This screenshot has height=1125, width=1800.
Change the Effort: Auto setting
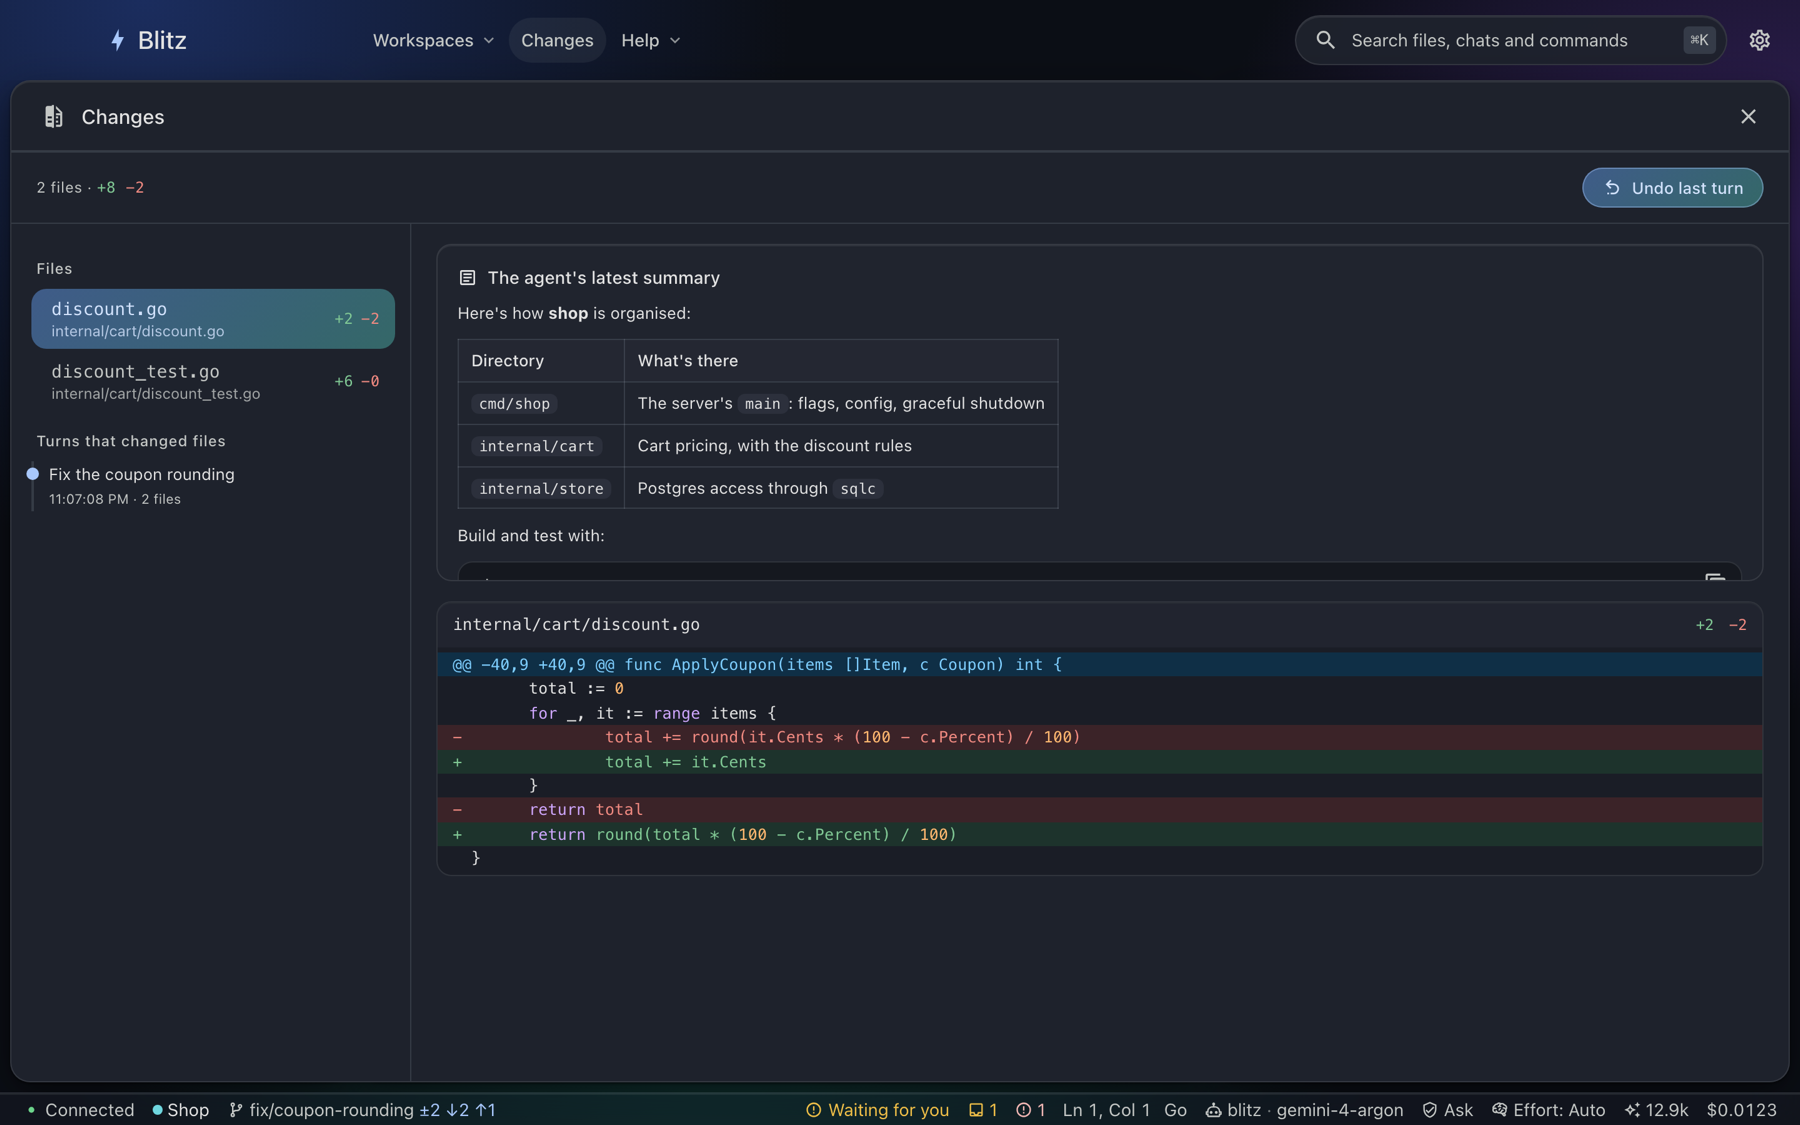click(x=1548, y=1110)
